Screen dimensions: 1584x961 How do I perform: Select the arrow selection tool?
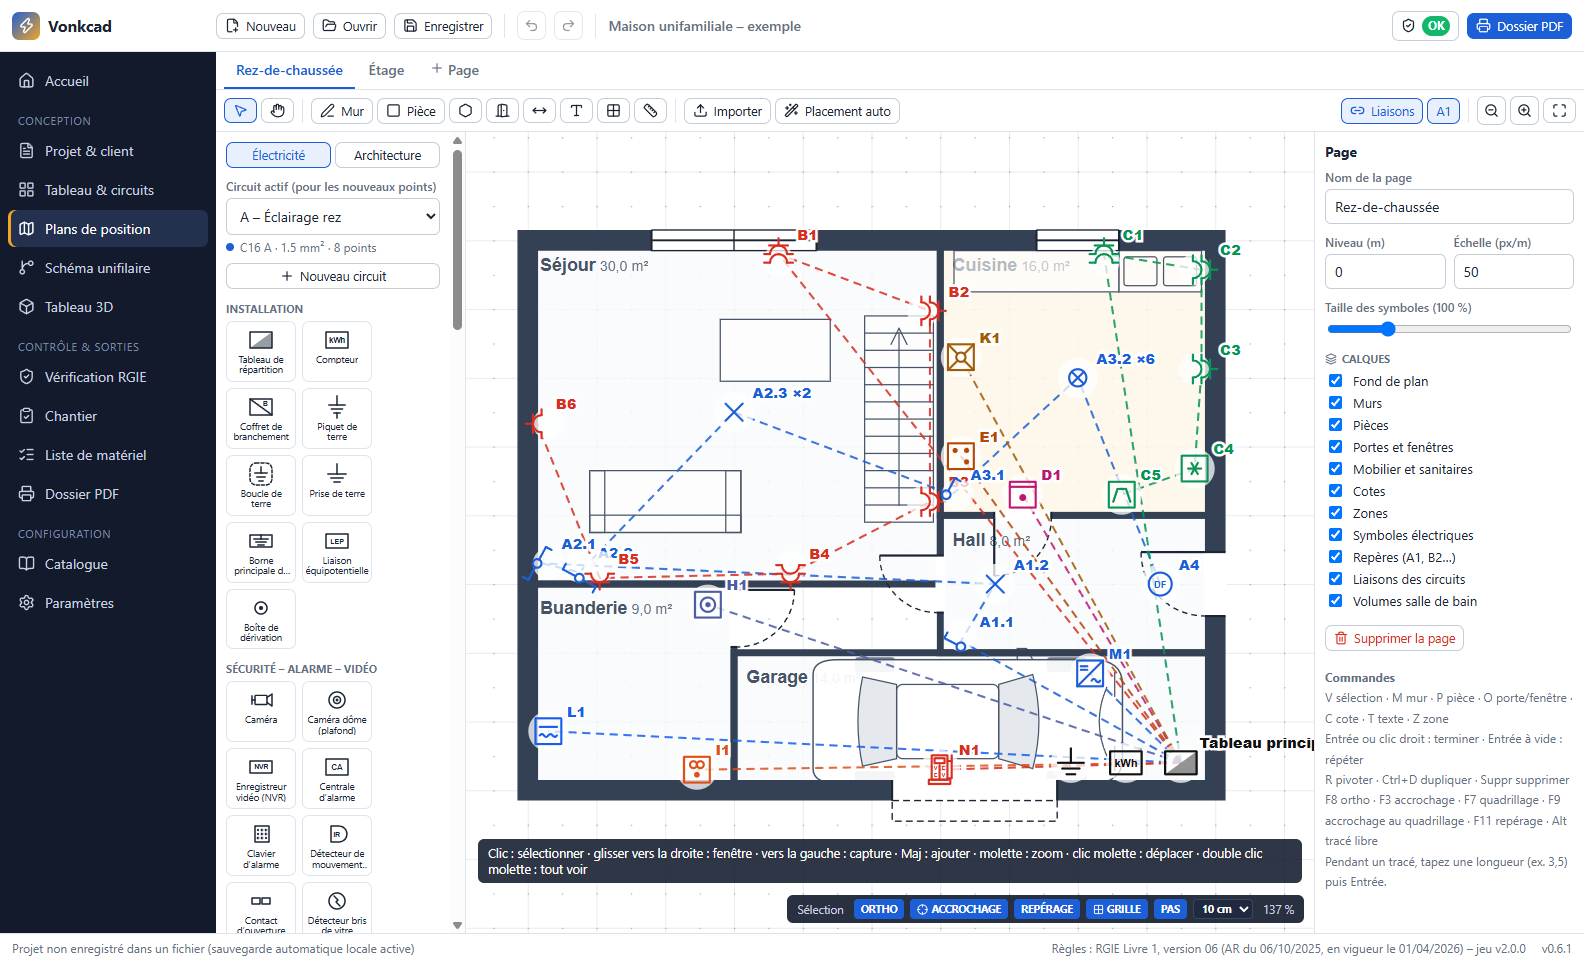tap(240, 111)
